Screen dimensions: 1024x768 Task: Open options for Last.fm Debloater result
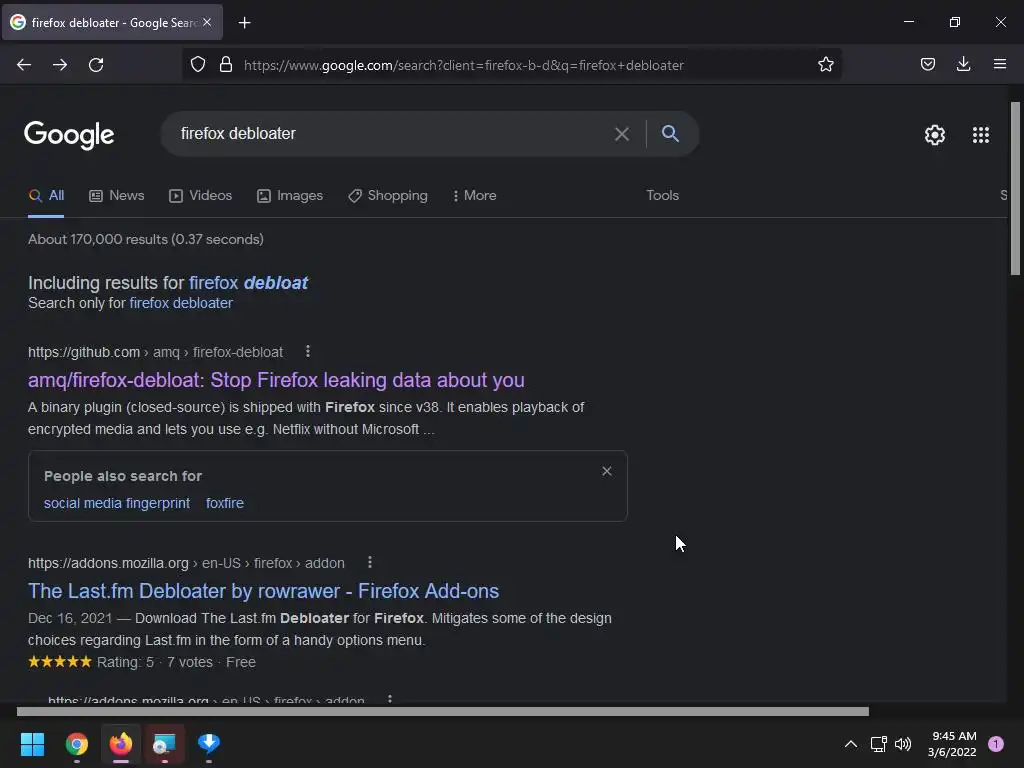click(370, 562)
